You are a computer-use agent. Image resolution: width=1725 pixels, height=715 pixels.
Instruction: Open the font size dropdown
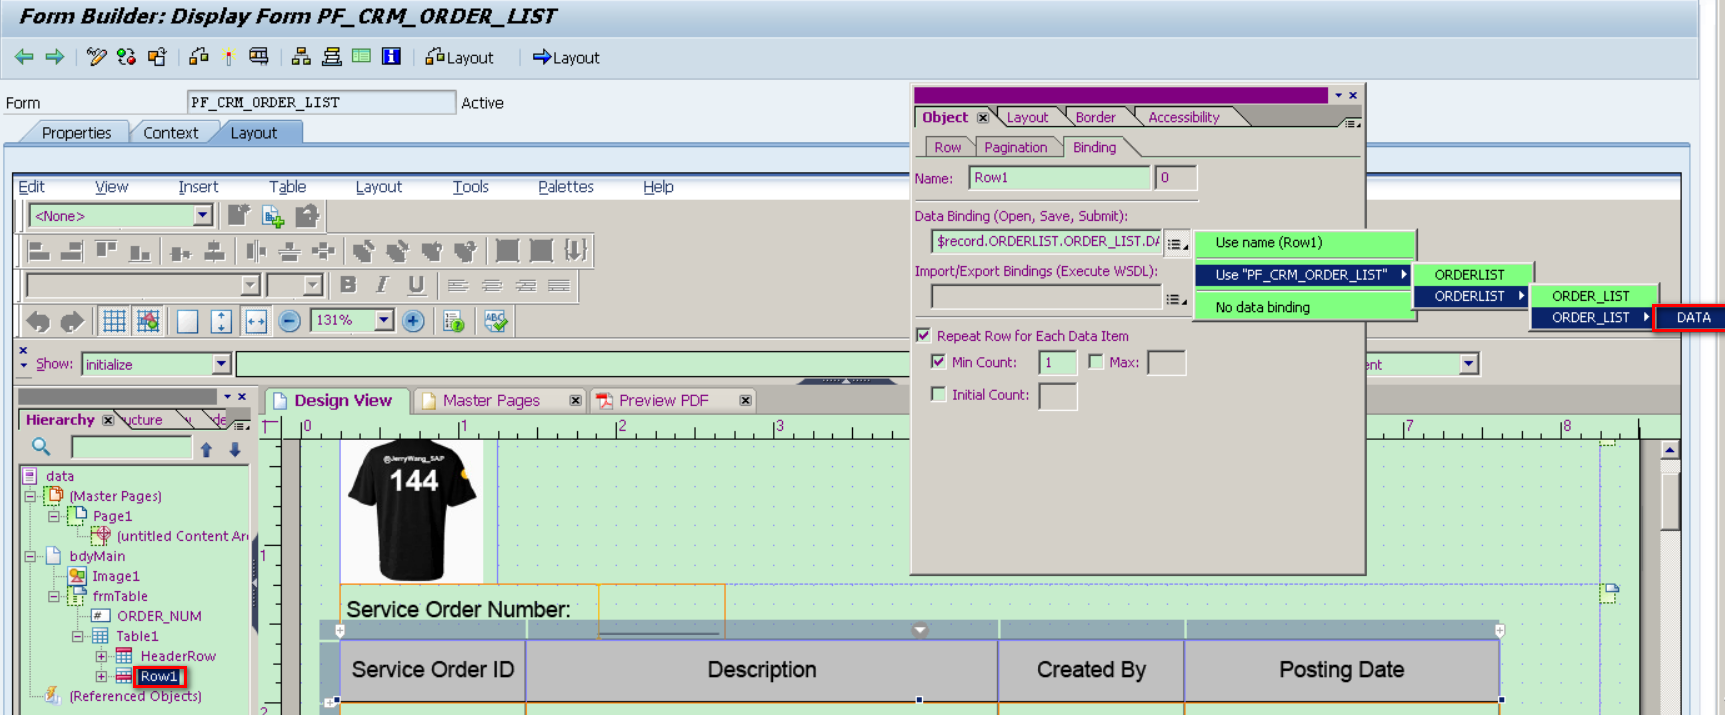coord(313,286)
